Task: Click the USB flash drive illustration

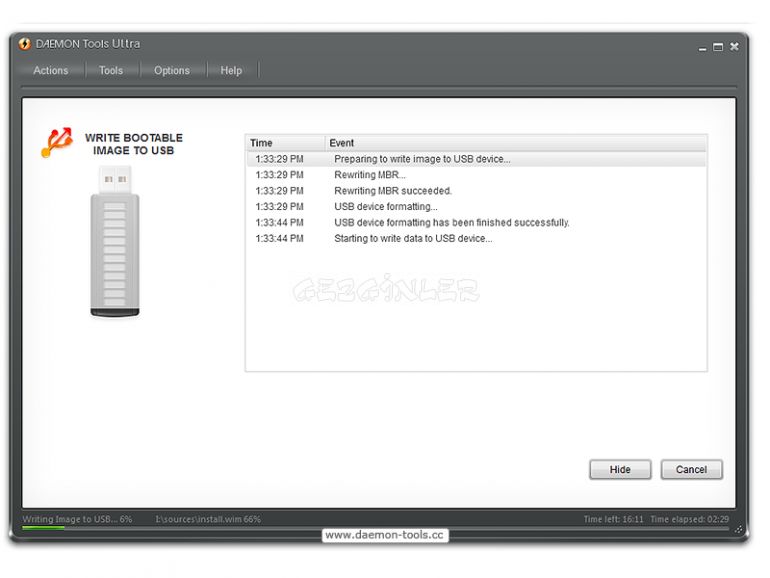Action: [115, 242]
